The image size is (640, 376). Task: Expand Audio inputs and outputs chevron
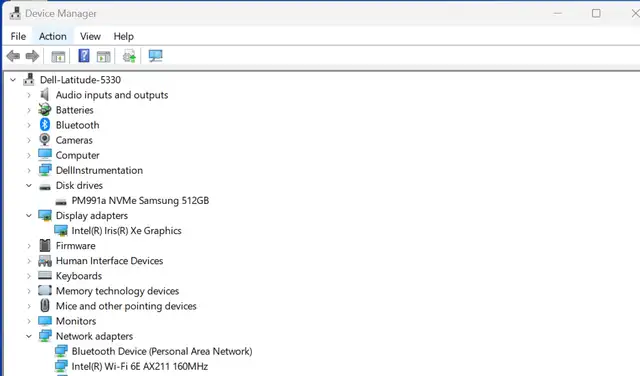click(x=29, y=95)
